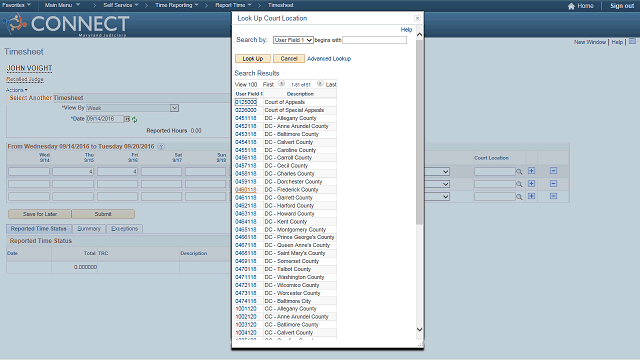
Task: Switch to Reported Time Status tab
Action: coord(39,229)
